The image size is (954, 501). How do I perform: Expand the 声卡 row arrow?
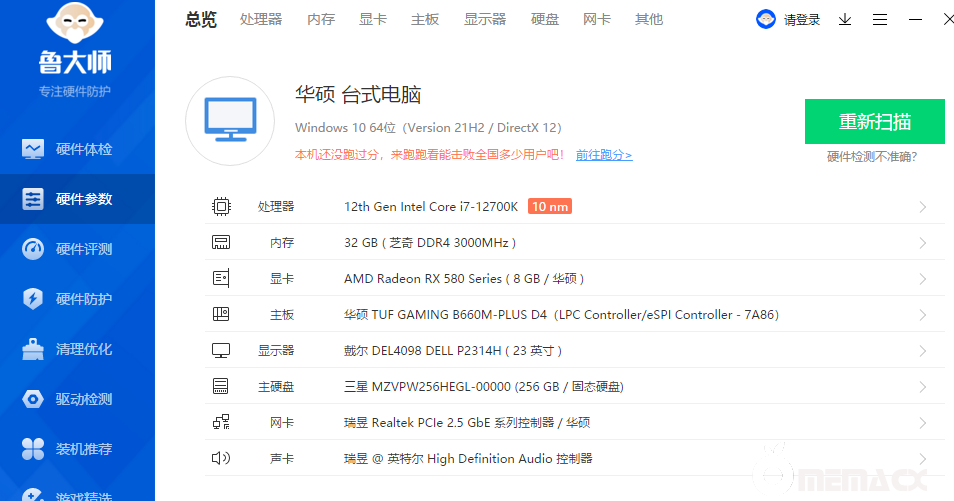coord(922,459)
